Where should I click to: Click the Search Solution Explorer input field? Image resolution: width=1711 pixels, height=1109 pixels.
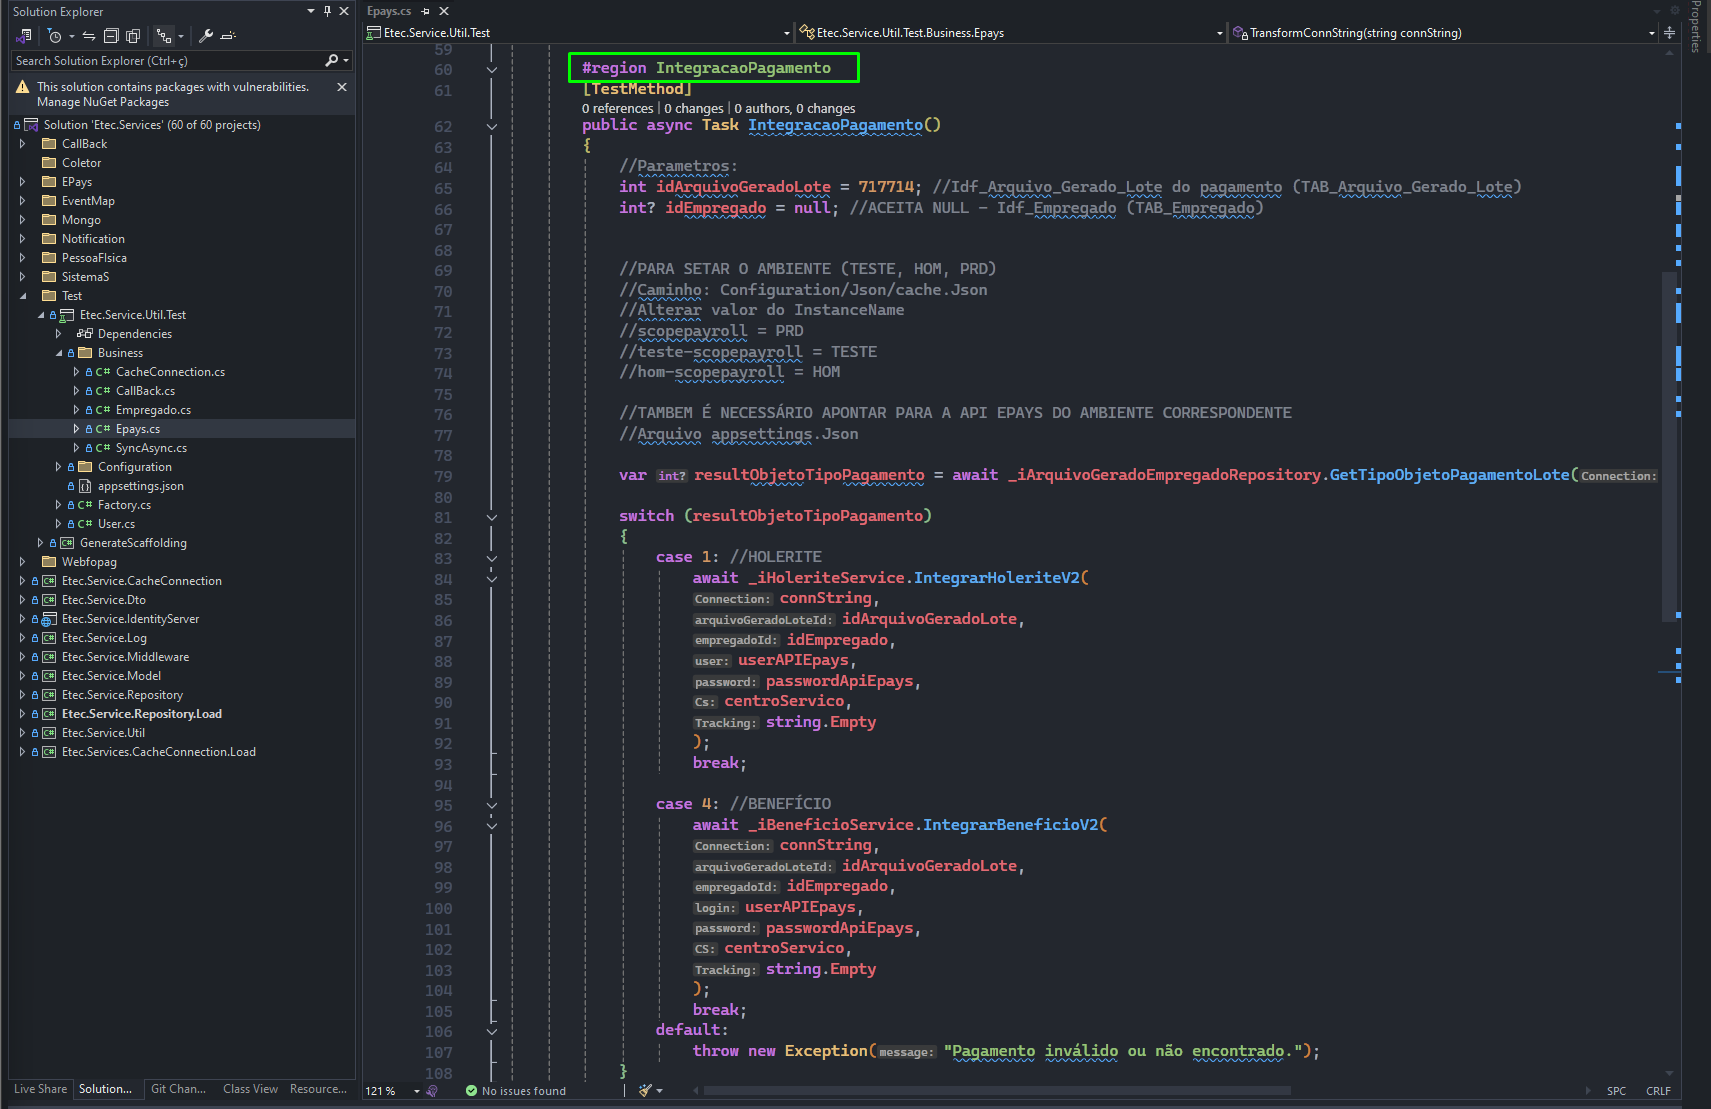pyautogui.click(x=168, y=61)
